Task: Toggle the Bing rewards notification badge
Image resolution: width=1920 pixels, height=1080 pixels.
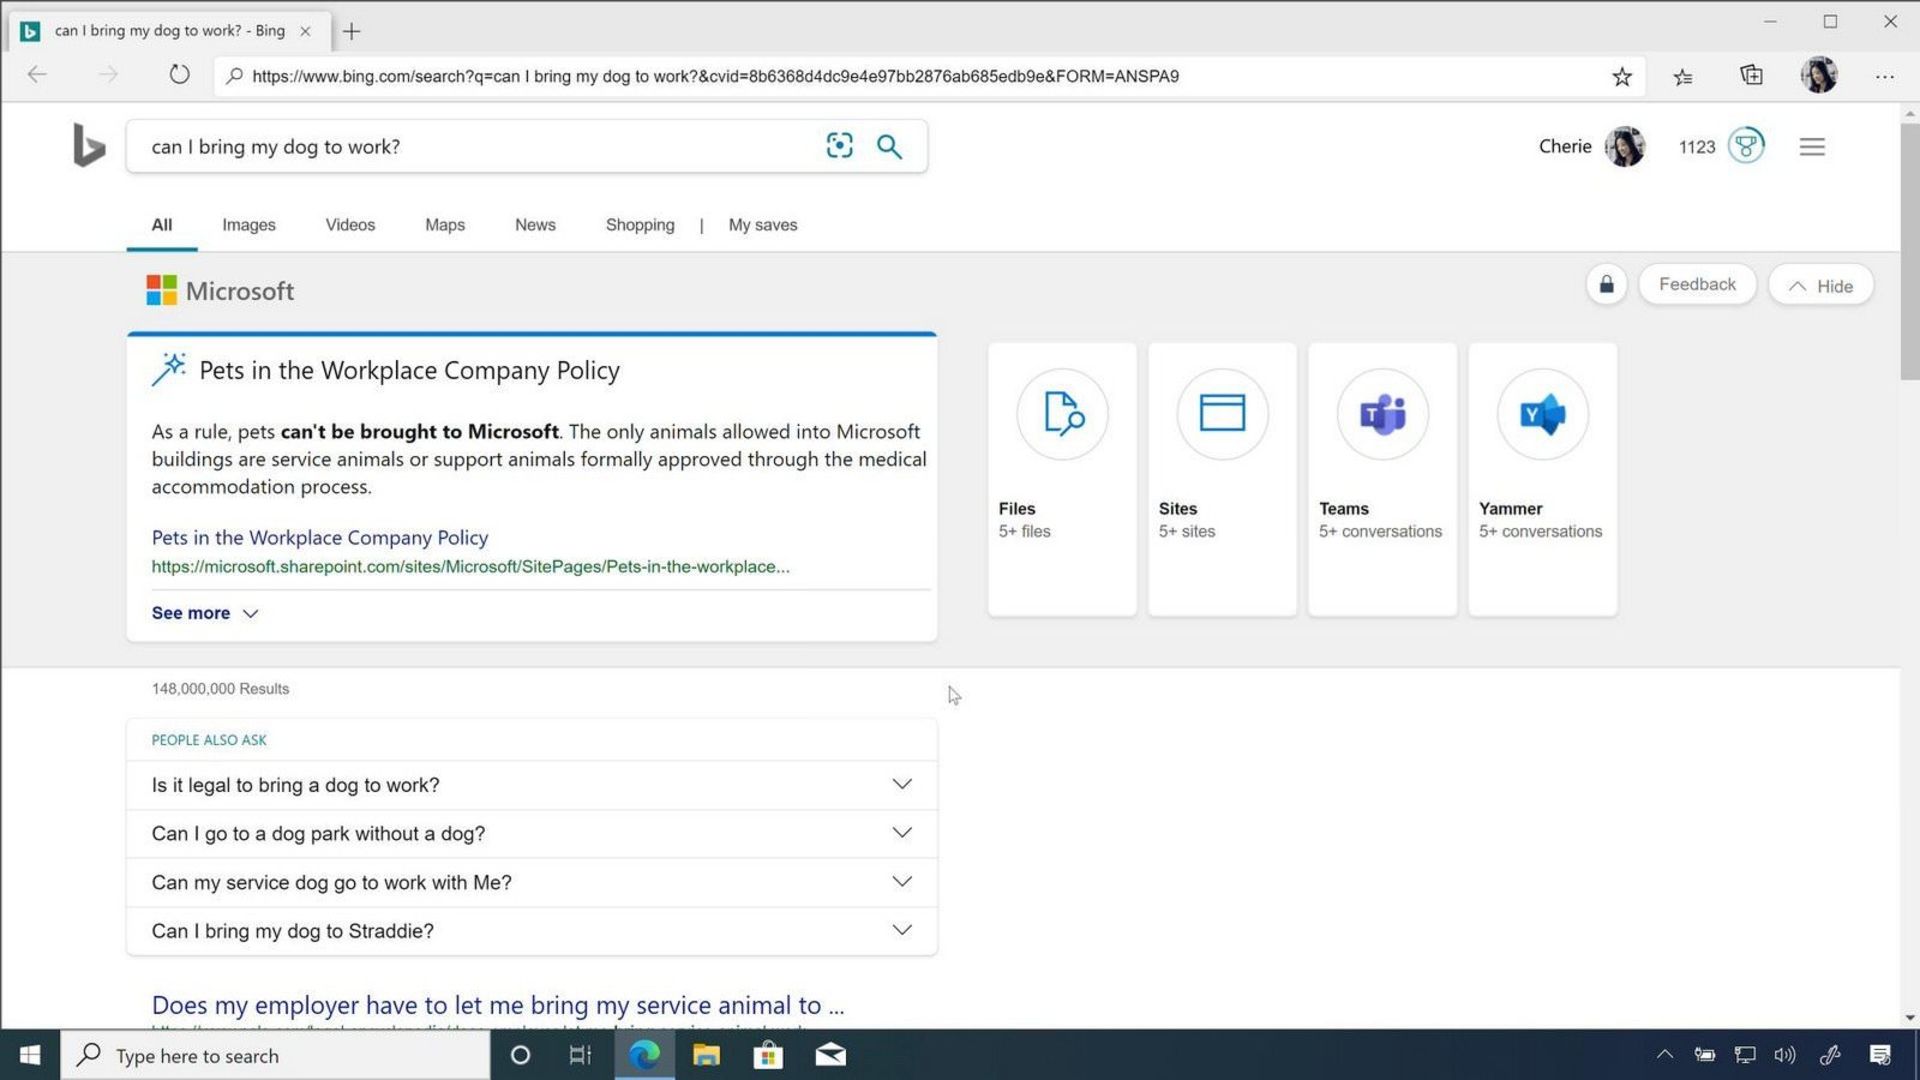Action: [1745, 146]
